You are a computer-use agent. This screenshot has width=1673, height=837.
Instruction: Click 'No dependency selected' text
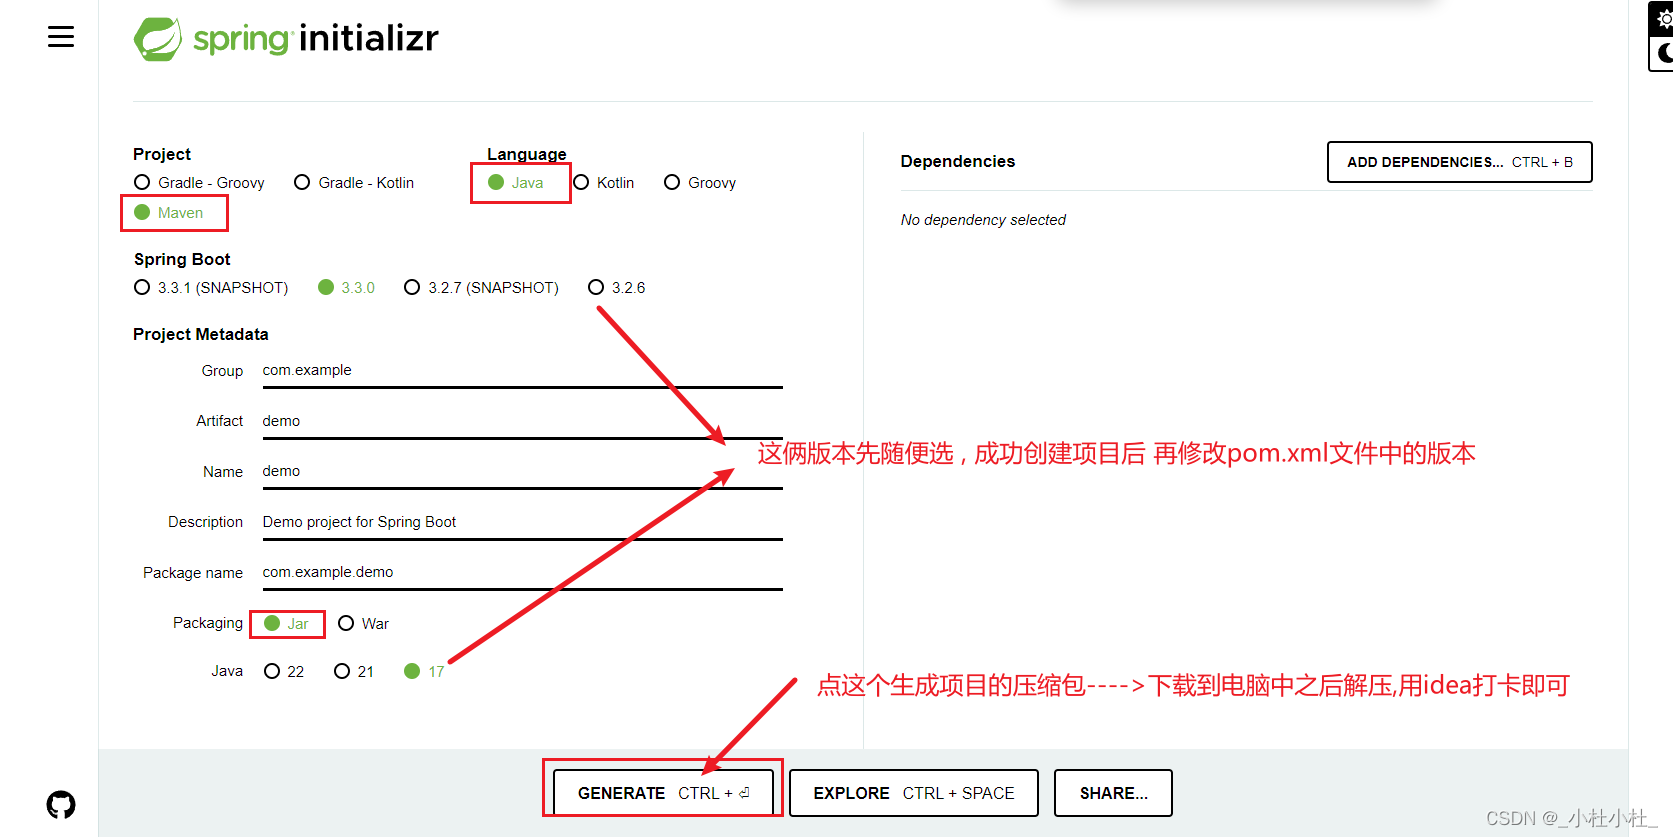[983, 220]
